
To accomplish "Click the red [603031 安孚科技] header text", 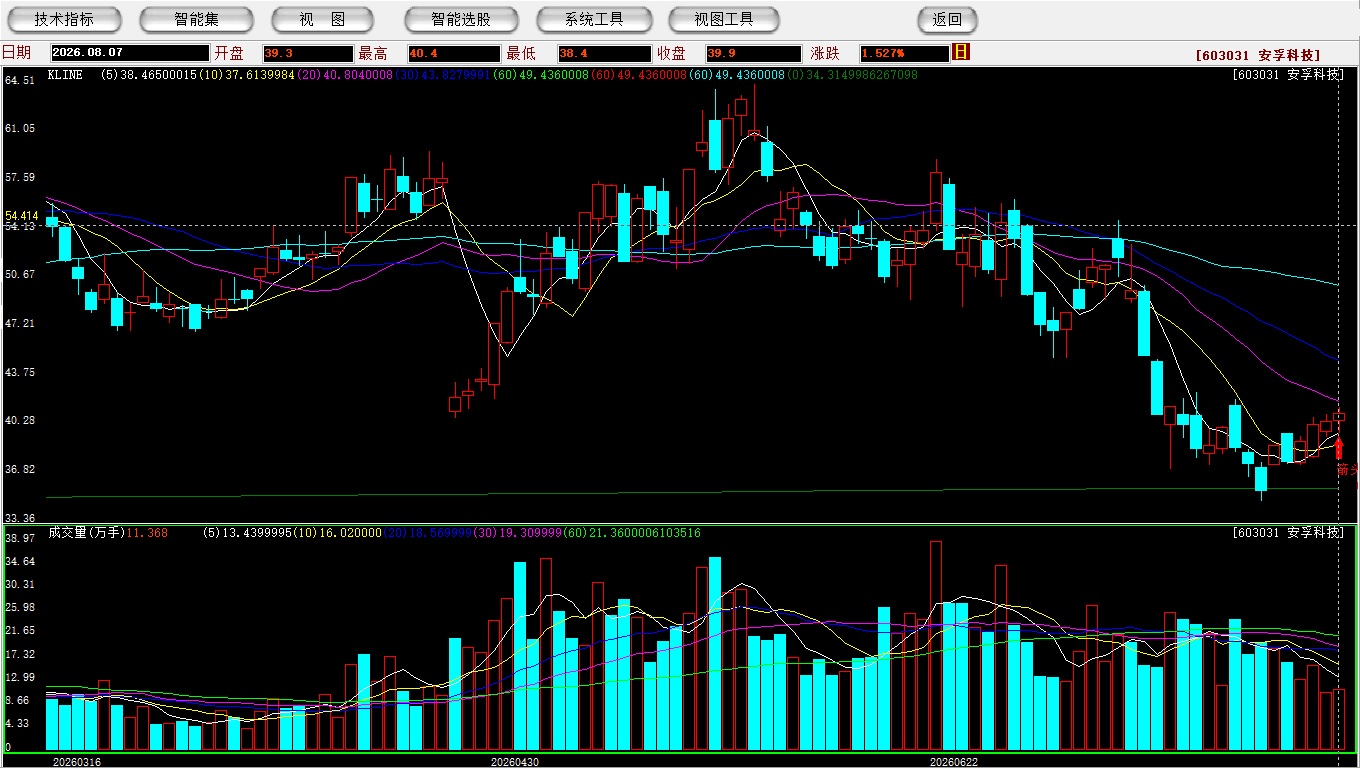I will click(x=1258, y=56).
